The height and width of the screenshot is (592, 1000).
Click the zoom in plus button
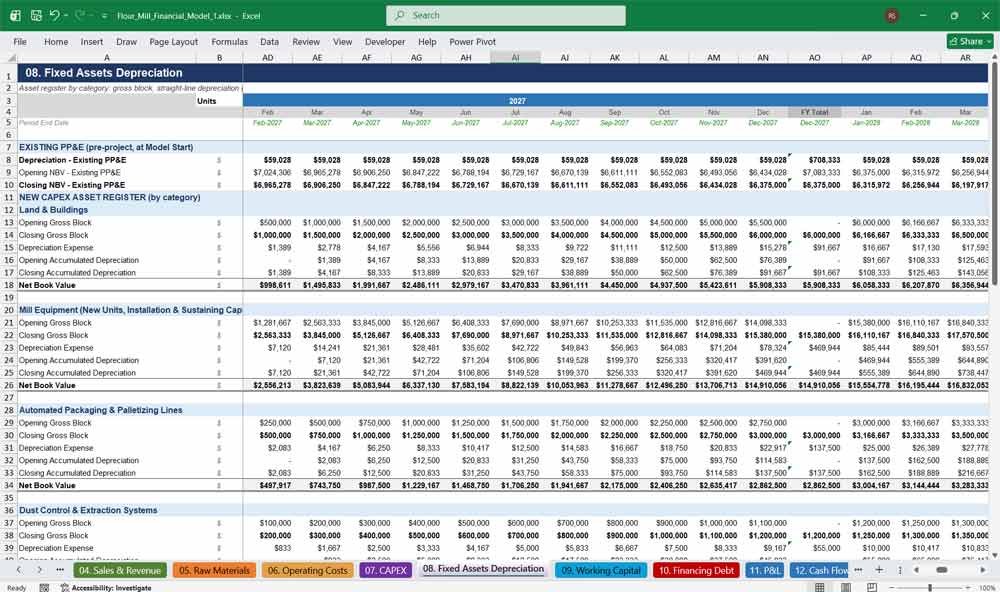click(x=969, y=588)
